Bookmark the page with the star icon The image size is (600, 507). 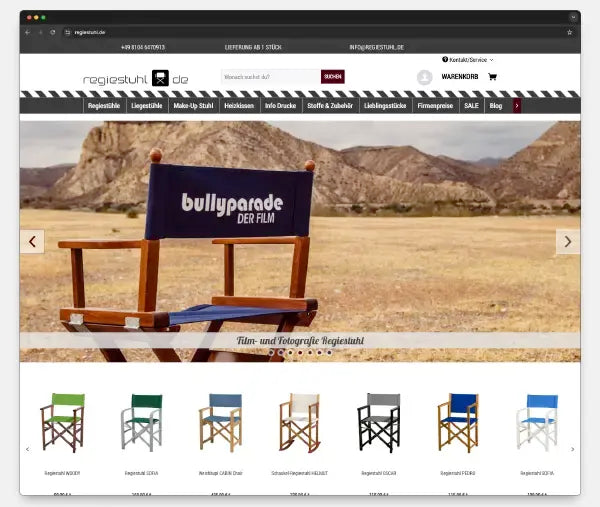[569, 33]
